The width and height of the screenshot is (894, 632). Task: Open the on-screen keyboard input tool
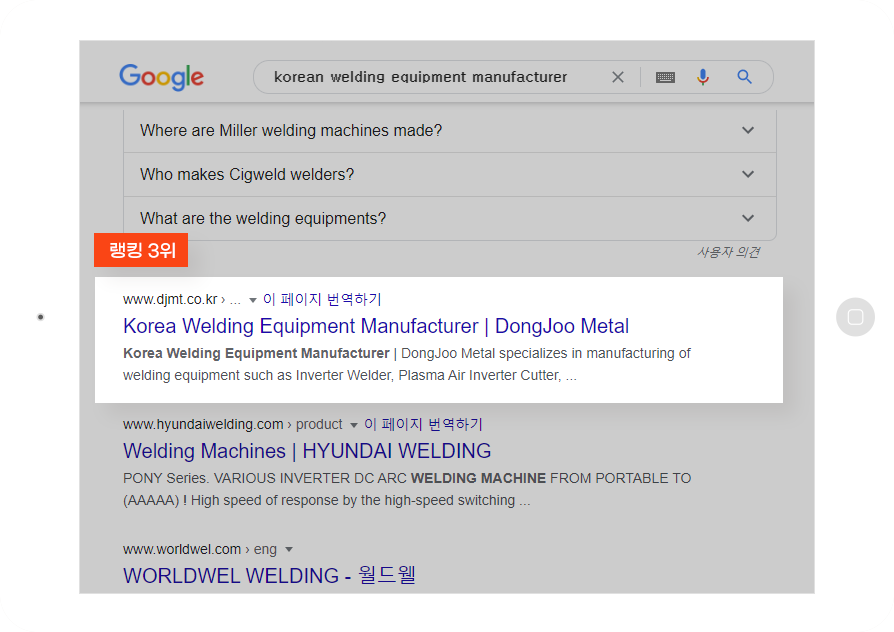click(665, 77)
